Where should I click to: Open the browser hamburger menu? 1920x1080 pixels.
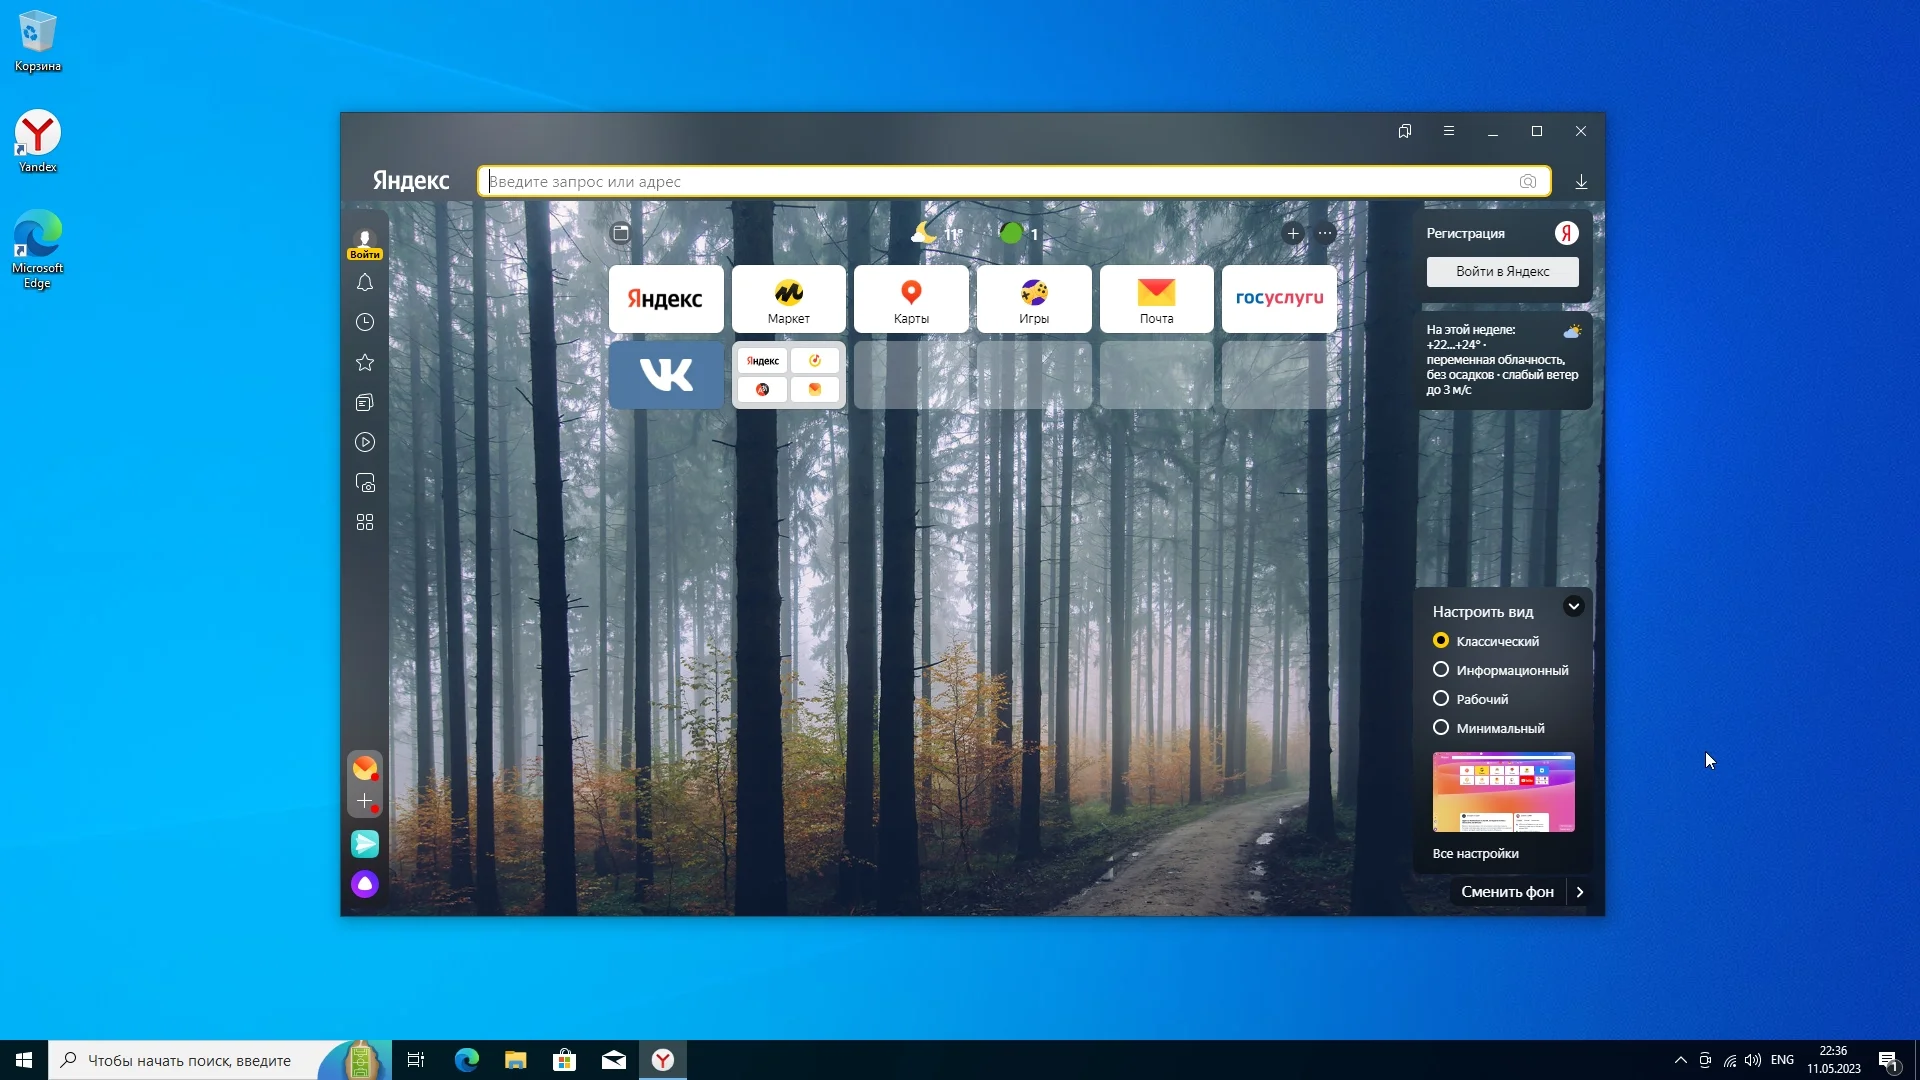tap(1449, 131)
